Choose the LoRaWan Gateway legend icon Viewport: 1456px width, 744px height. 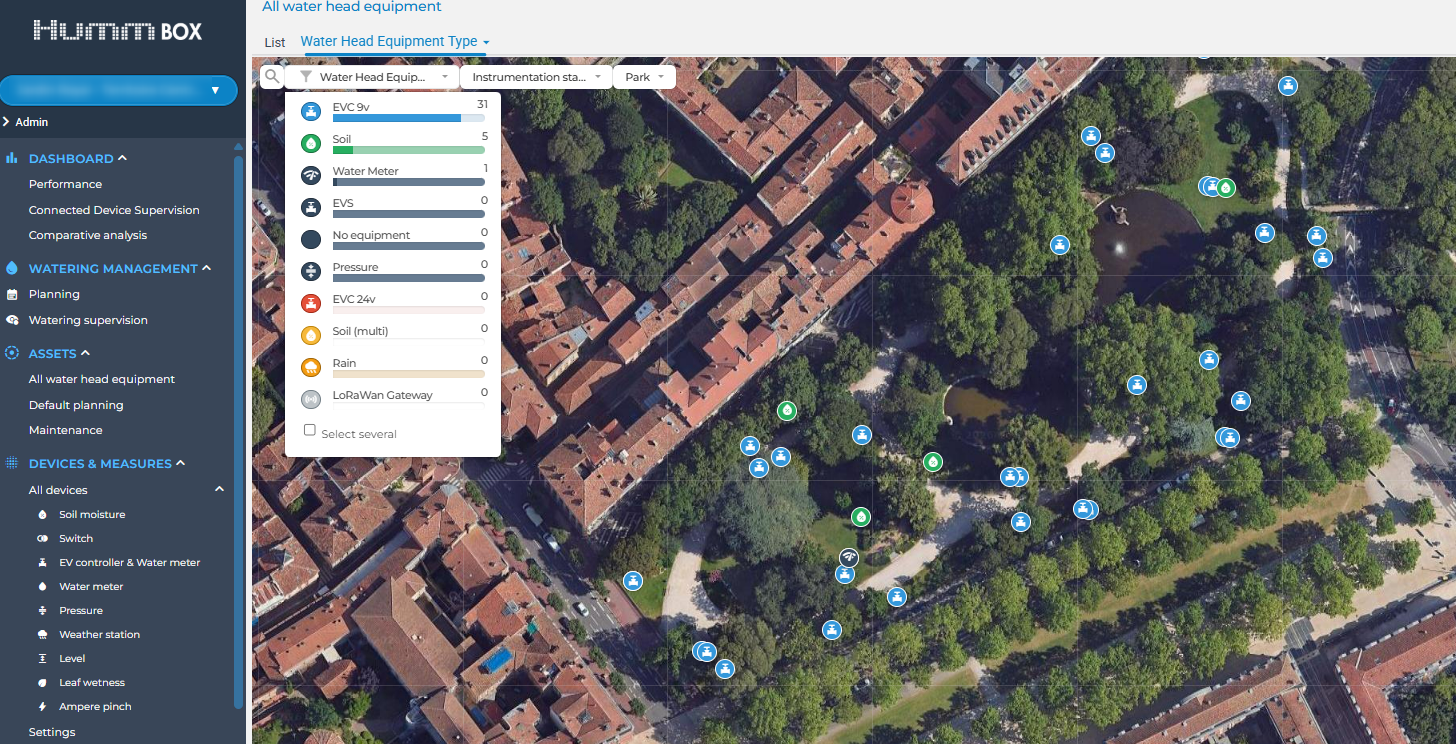coord(311,399)
